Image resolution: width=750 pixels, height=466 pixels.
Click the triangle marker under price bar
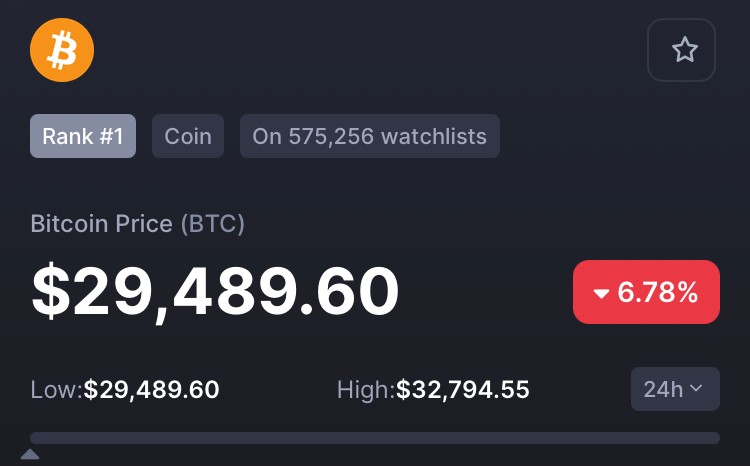point(30,454)
